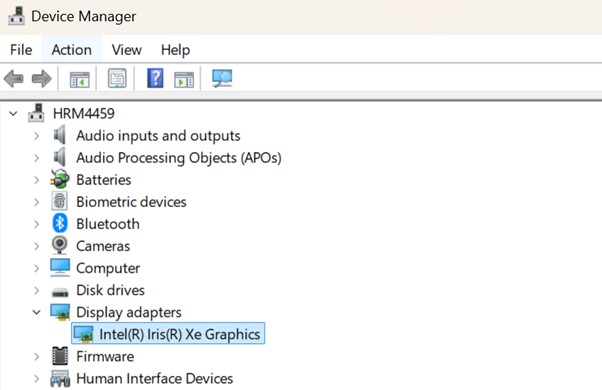Image resolution: width=602 pixels, height=390 pixels.
Task: Click the HRM4459 computer icon
Action: [x=36, y=113]
